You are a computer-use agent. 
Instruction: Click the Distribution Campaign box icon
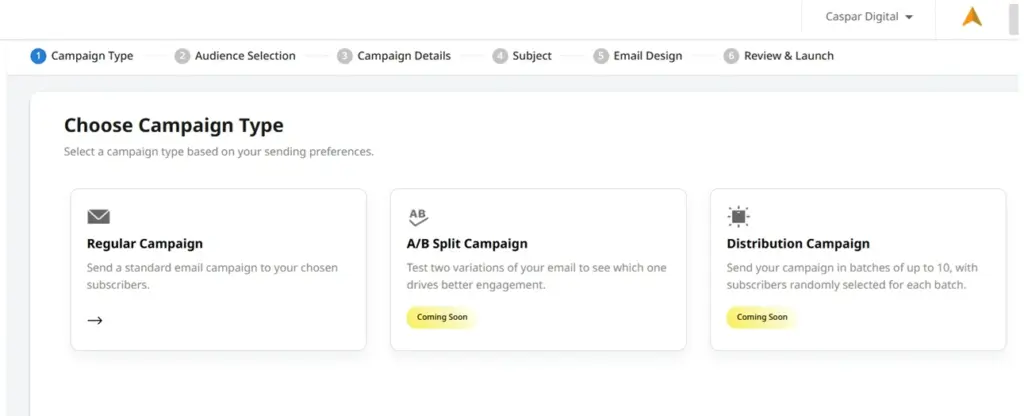pyautogui.click(x=739, y=217)
